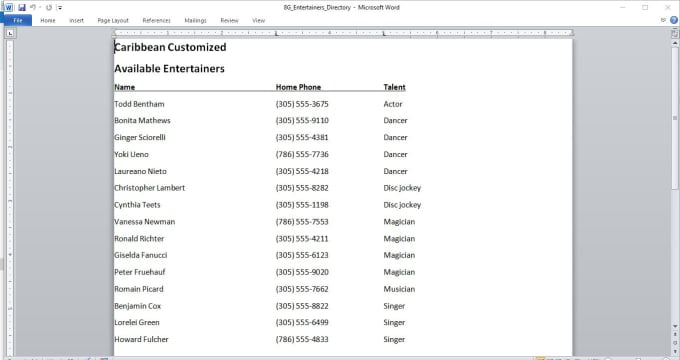Click 'Magician' in Peter Fruehauf's row
Viewport: 680px width, 360px height.
[x=399, y=272]
